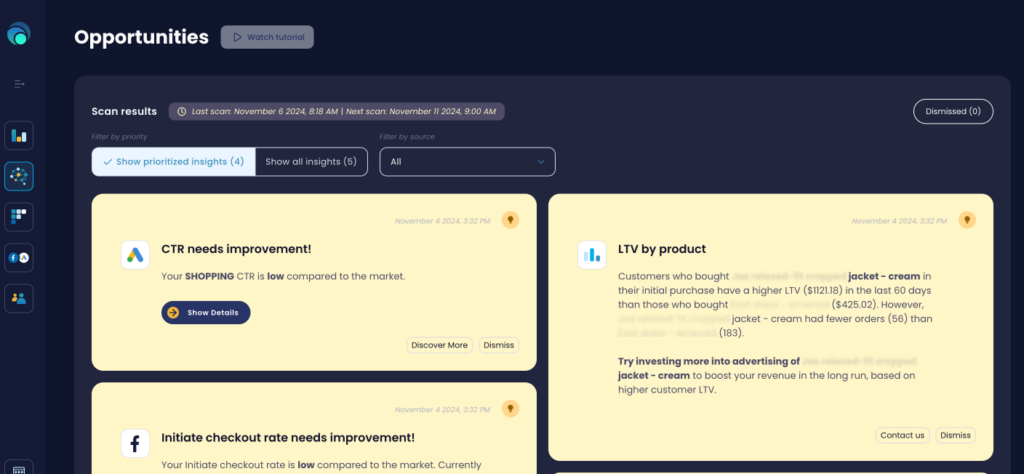Viewport: 1024px width, 474px height.
Task: Click the clock icon beside Last scan
Action: [x=182, y=112]
